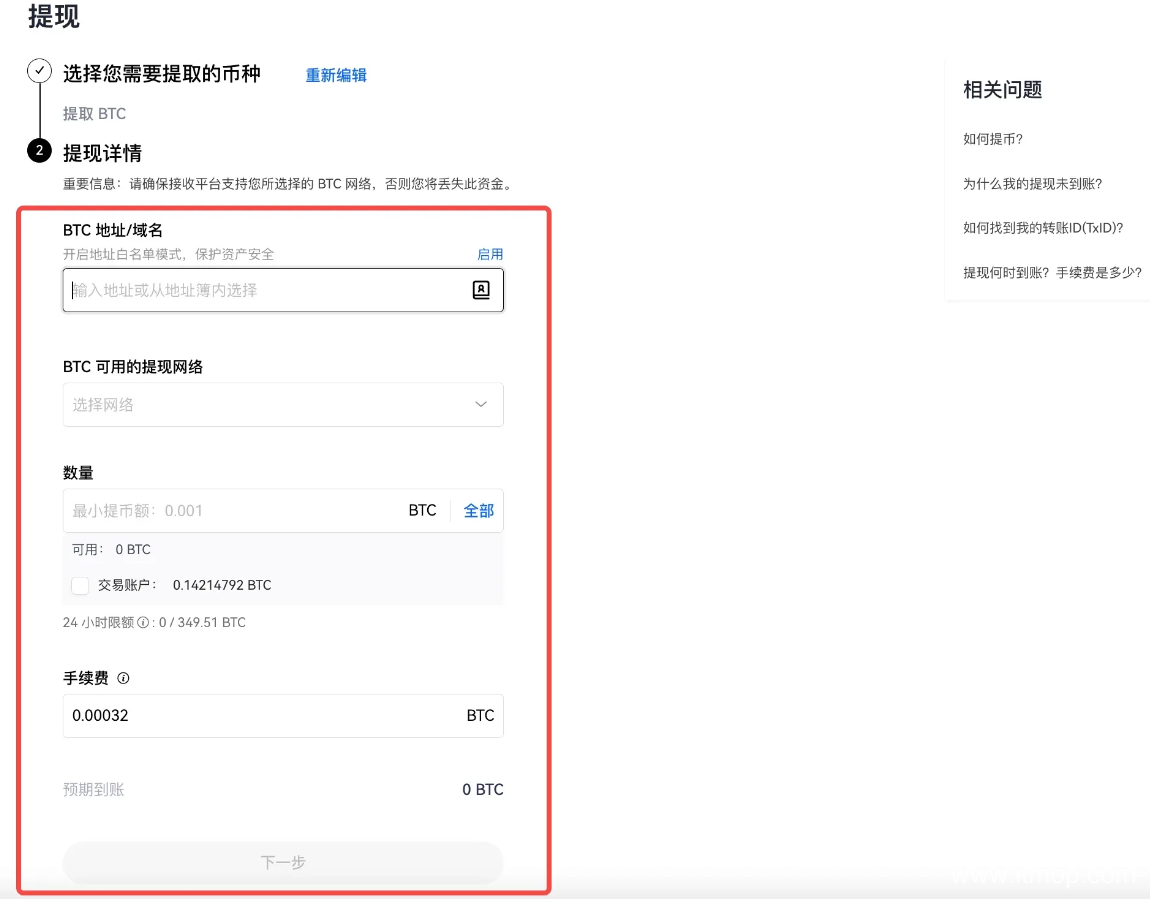Open the 如何提币? help question
Image resolution: width=1150 pixels, height=899 pixels.
[992, 139]
